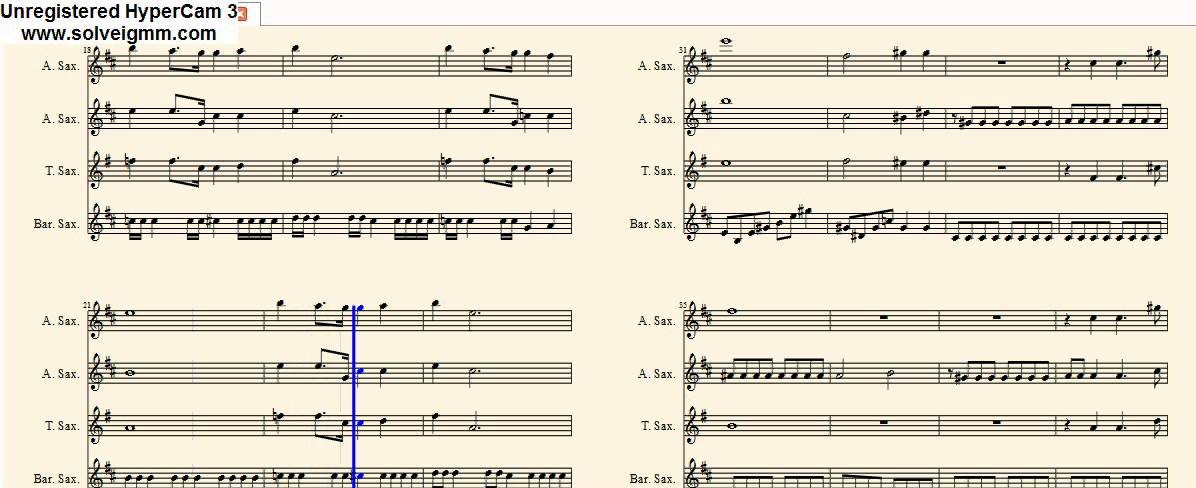Screen dimensions: 1196x488
Task: Click the treble clef of the top A. Sax. staff at measure 21
Action: (97, 319)
